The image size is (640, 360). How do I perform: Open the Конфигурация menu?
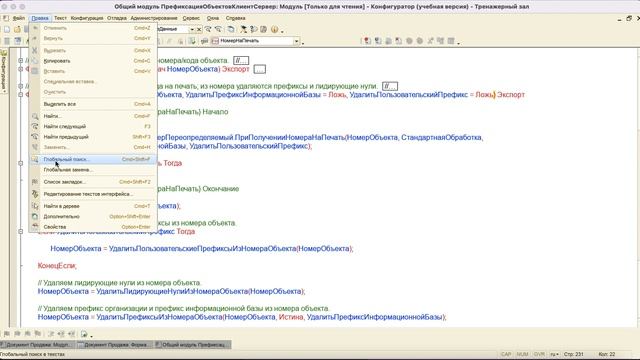(x=87, y=18)
